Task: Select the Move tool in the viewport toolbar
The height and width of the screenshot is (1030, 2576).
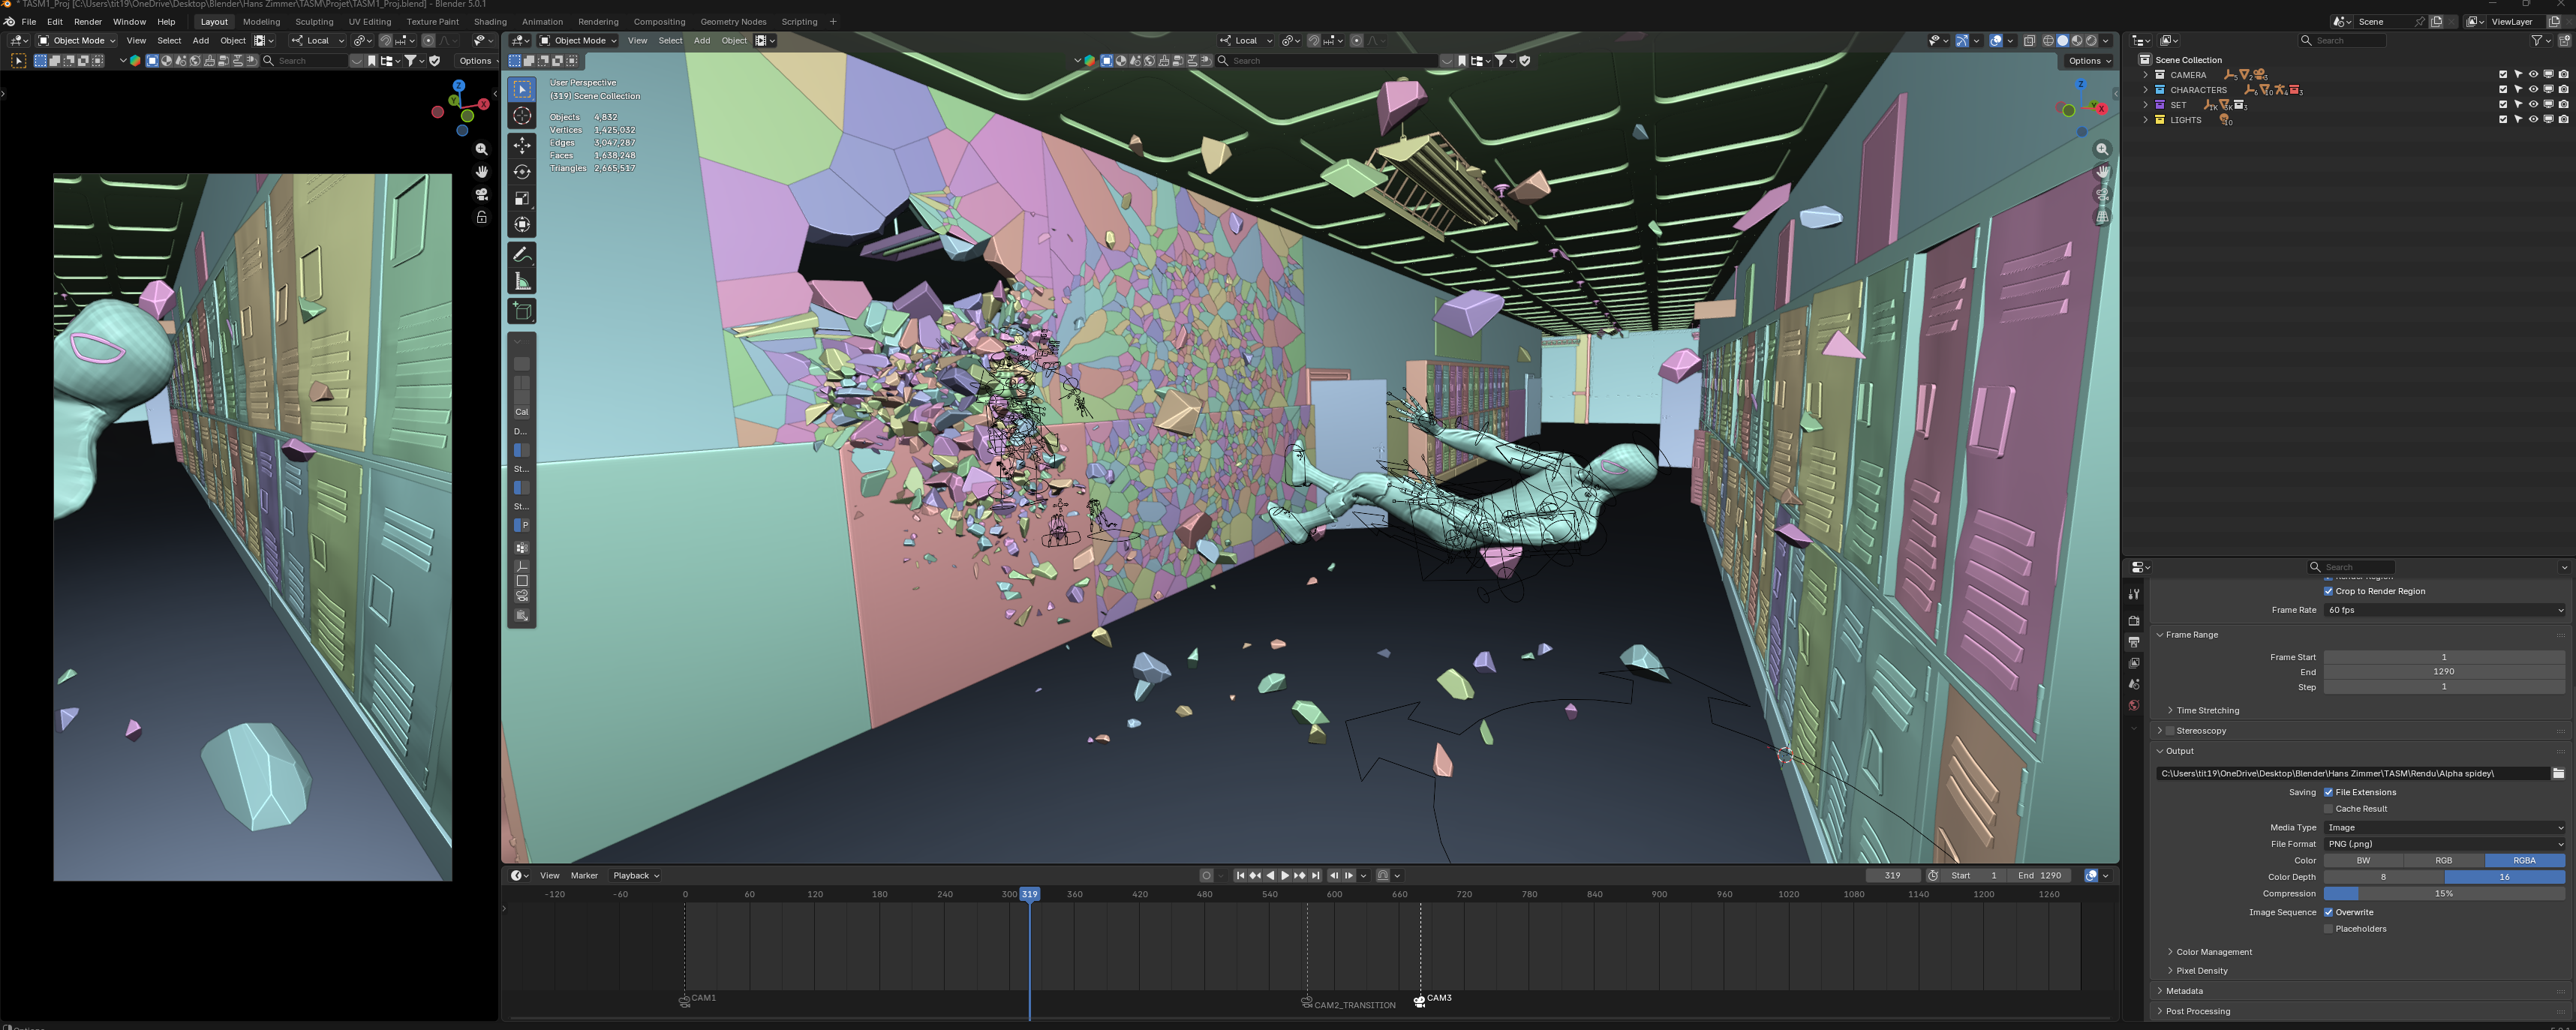Action: (x=521, y=143)
